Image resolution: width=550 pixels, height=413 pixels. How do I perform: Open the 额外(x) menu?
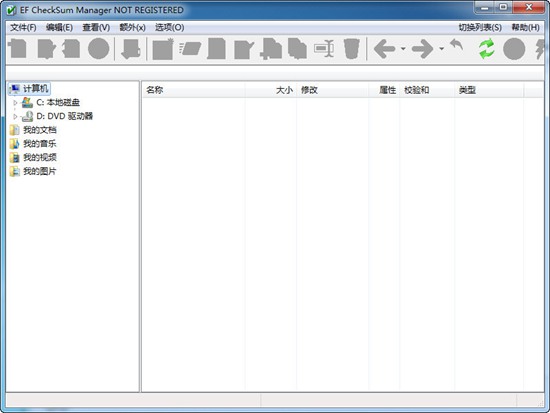(133, 27)
